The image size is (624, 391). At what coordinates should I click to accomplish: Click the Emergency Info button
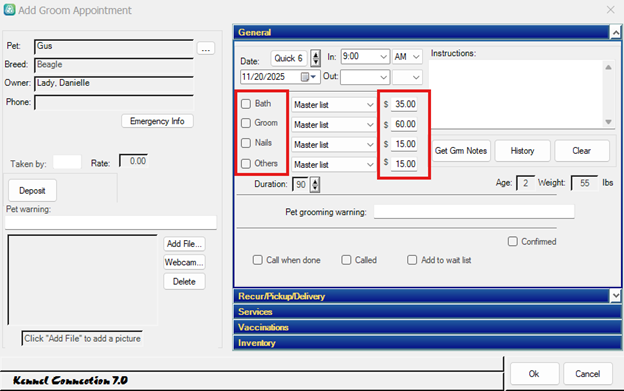coord(157,121)
